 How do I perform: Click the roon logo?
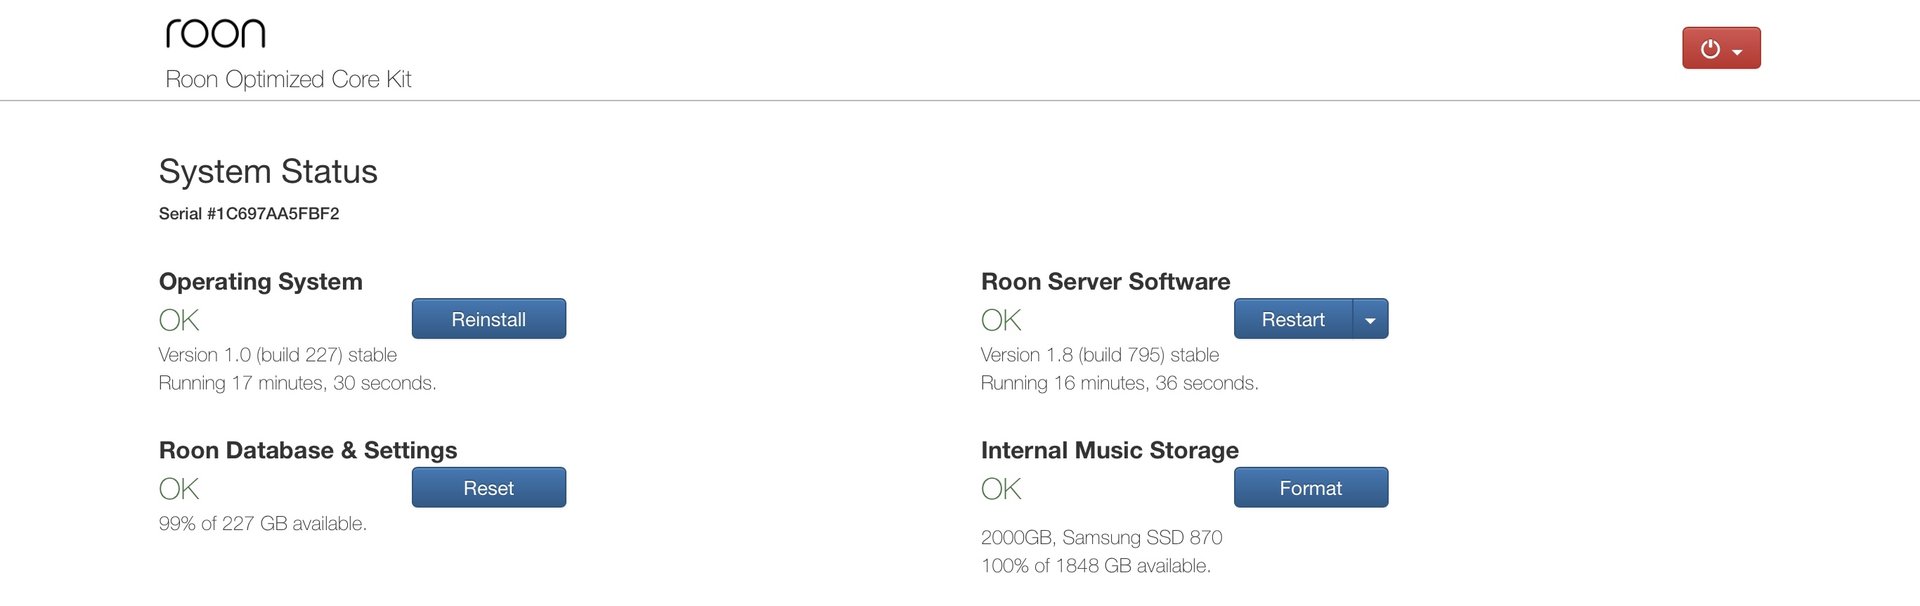[x=215, y=34]
